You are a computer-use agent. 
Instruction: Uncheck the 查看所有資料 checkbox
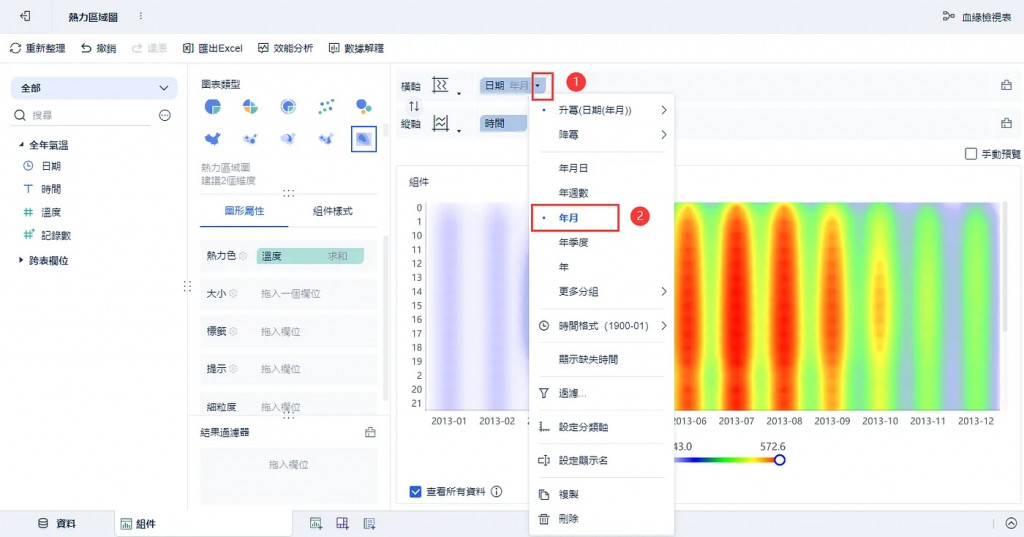coord(415,491)
